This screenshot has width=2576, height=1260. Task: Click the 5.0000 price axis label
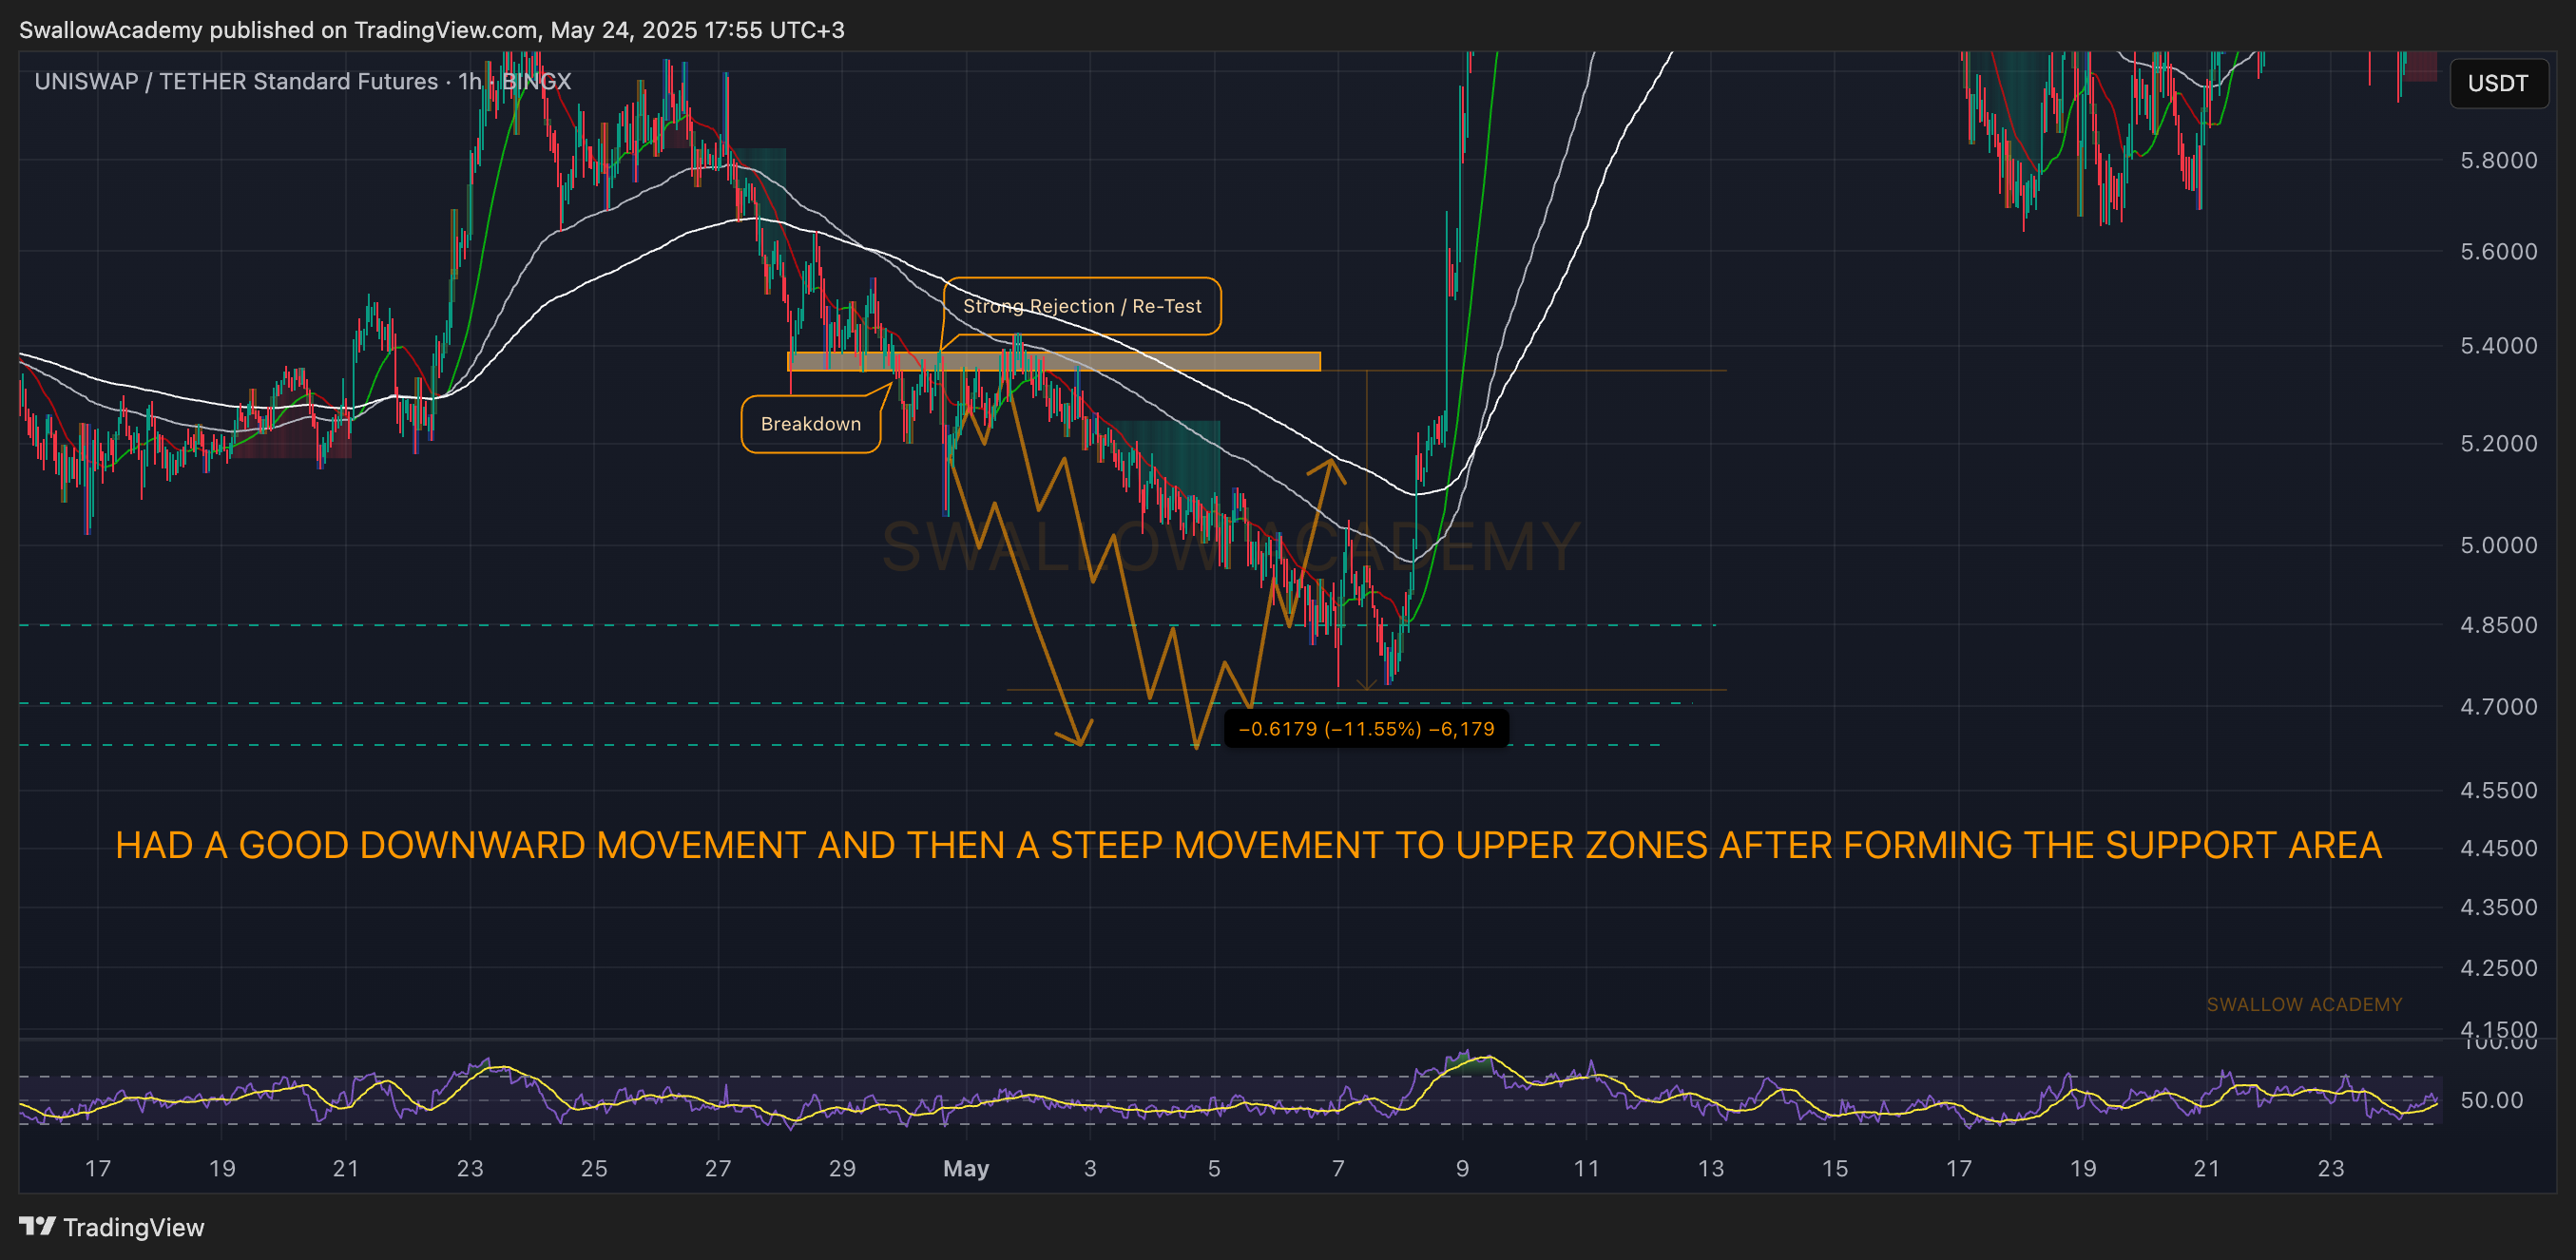click(x=2498, y=546)
